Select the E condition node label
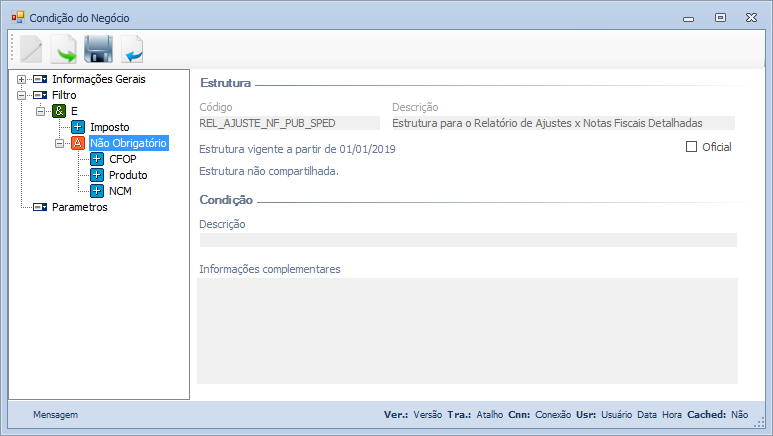Screen dimensions: 773x436 74,111
